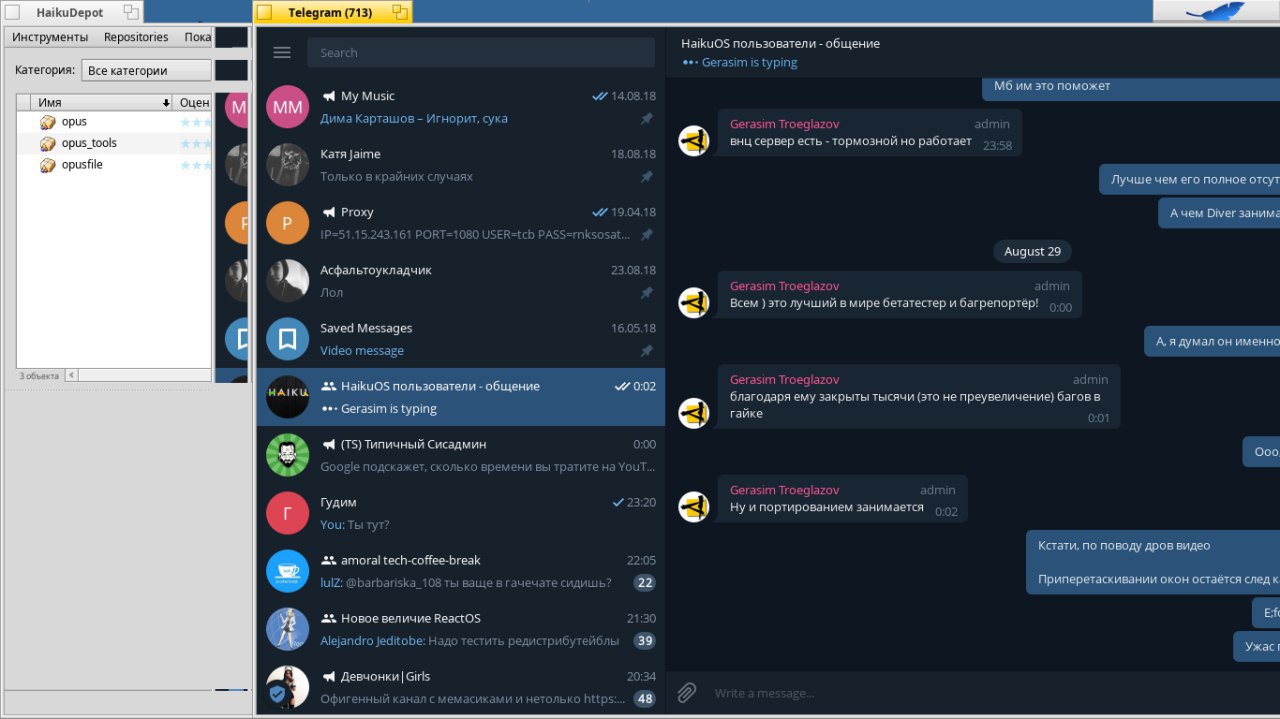Open the Repositories menu in HaikuDepot
The width and height of the screenshot is (1280, 719).
136,37
